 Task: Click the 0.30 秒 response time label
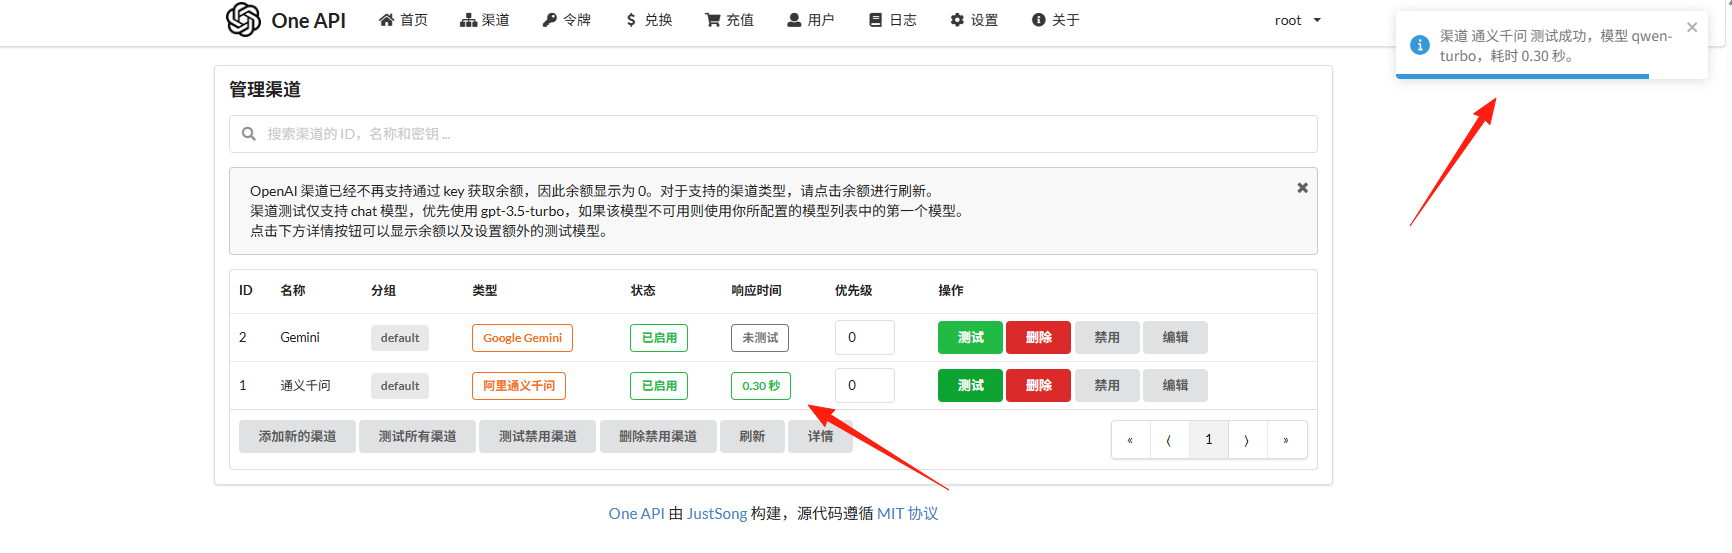(761, 386)
